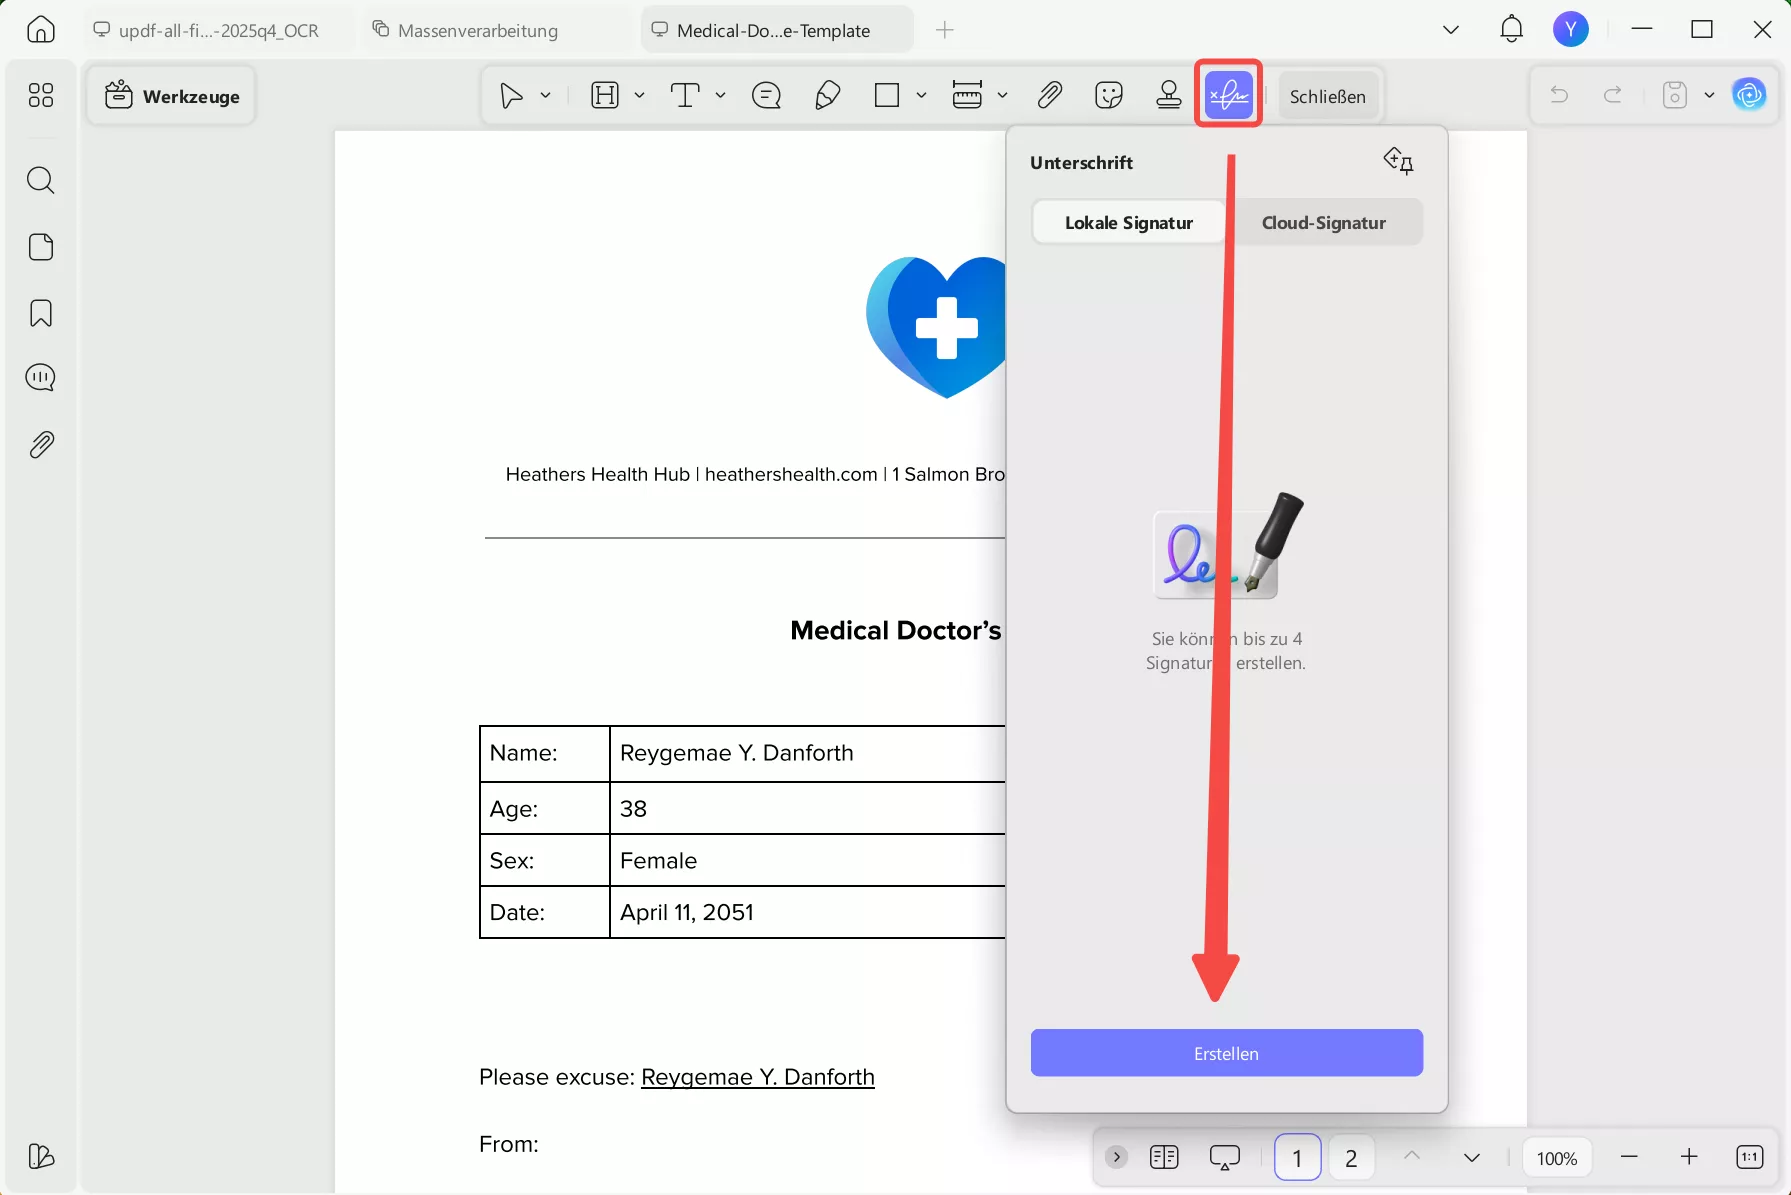Expand save options dropdown arrow
Image resolution: width=1791 pixels, height=1195 pixels.
1709,96
